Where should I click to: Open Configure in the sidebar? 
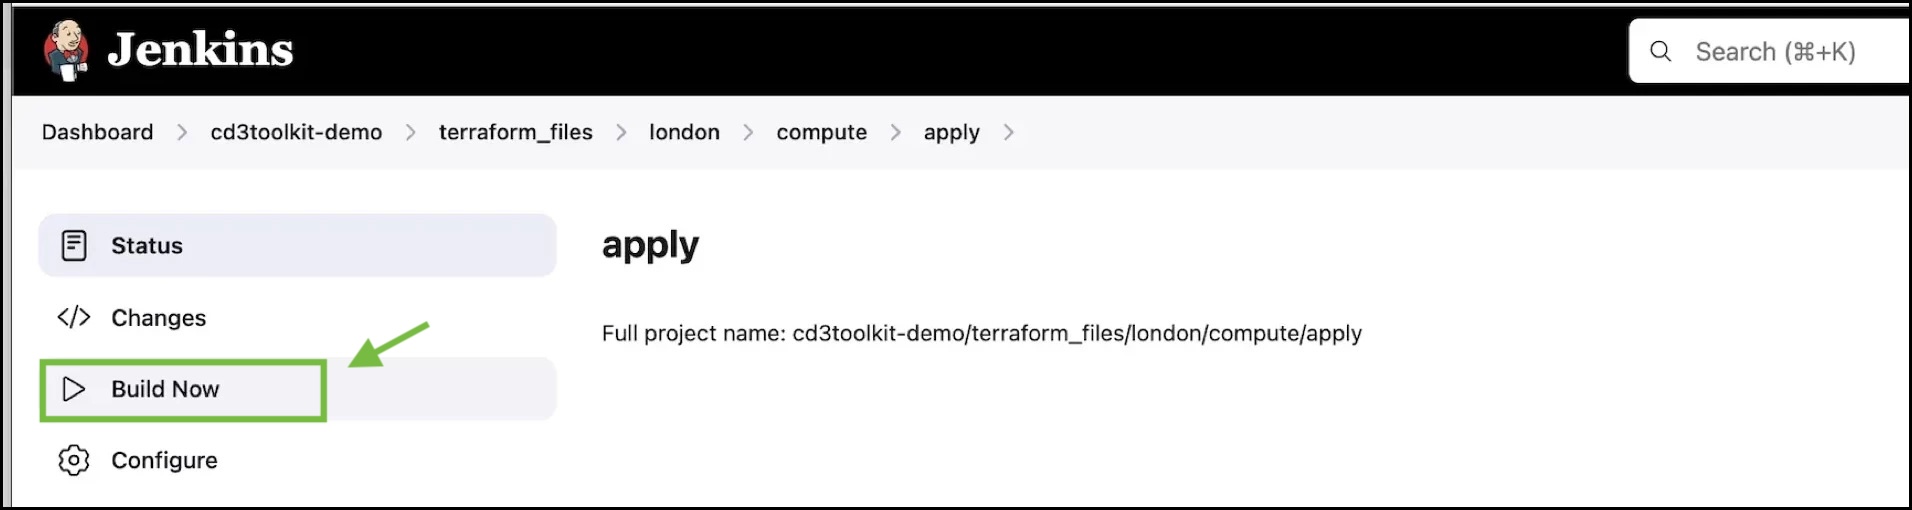point(164,460)
